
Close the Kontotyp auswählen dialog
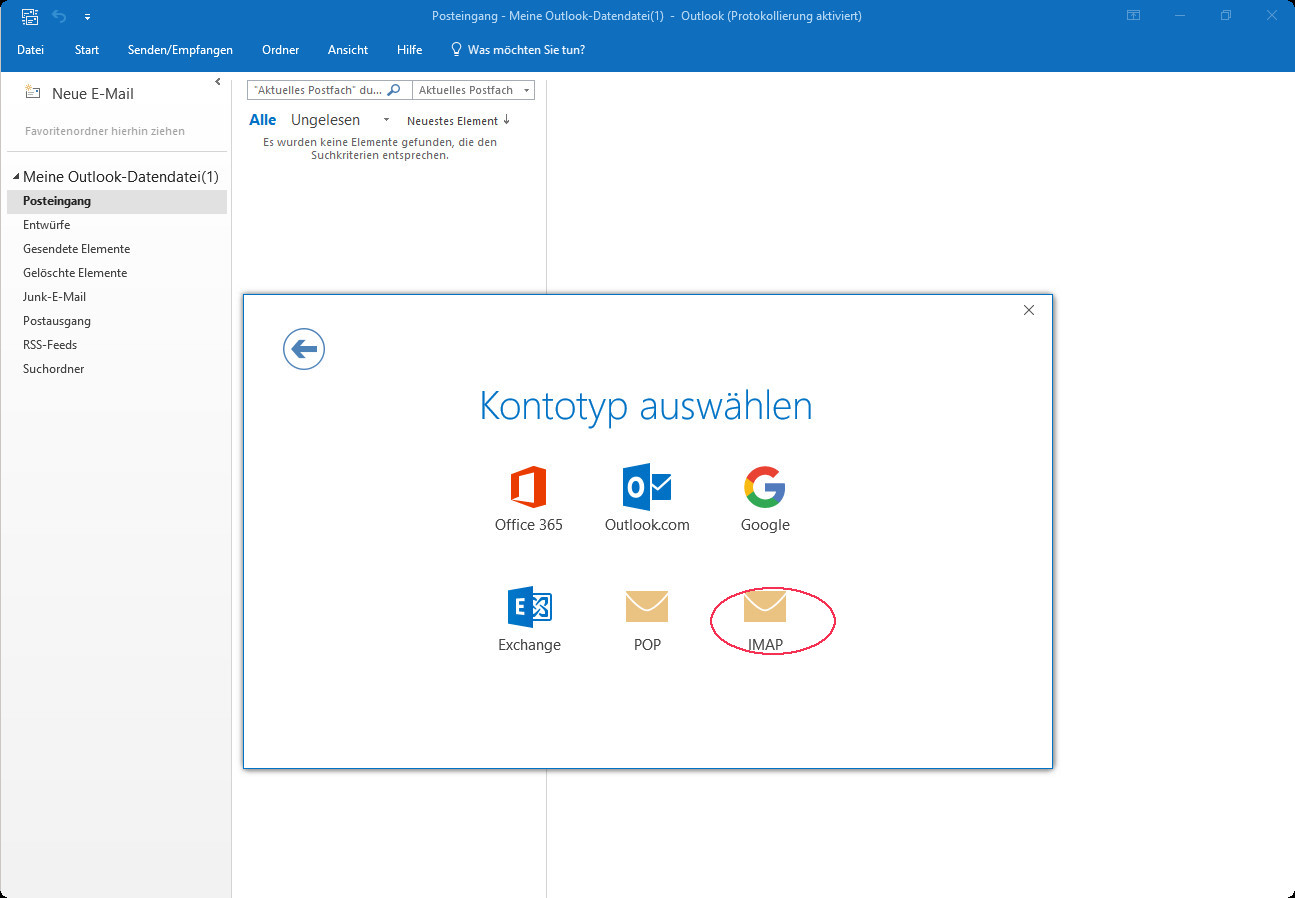tap(1029, 310)
